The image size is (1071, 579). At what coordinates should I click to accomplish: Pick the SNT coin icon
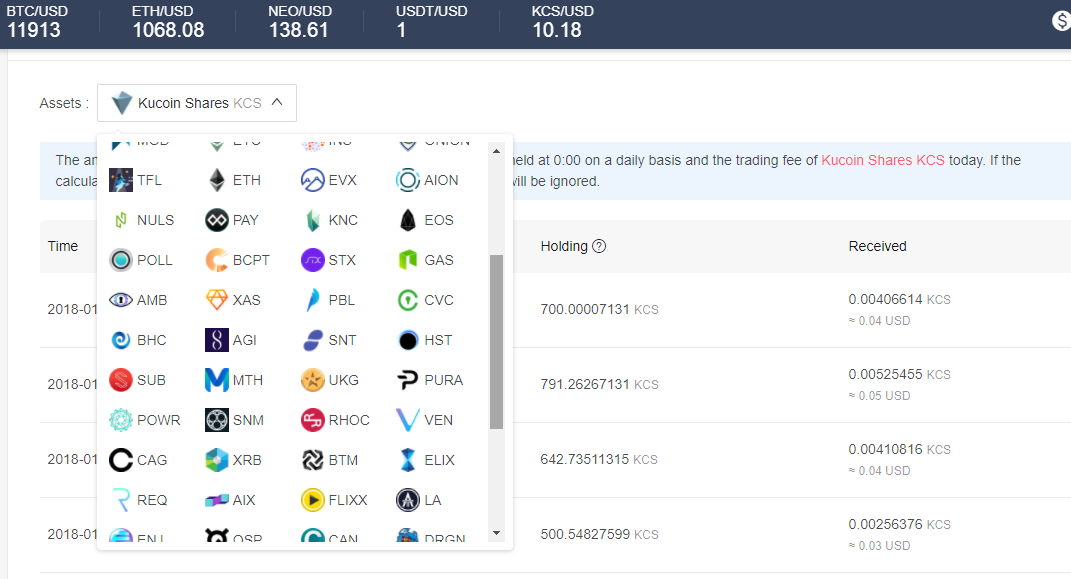(x=312, y=340)
